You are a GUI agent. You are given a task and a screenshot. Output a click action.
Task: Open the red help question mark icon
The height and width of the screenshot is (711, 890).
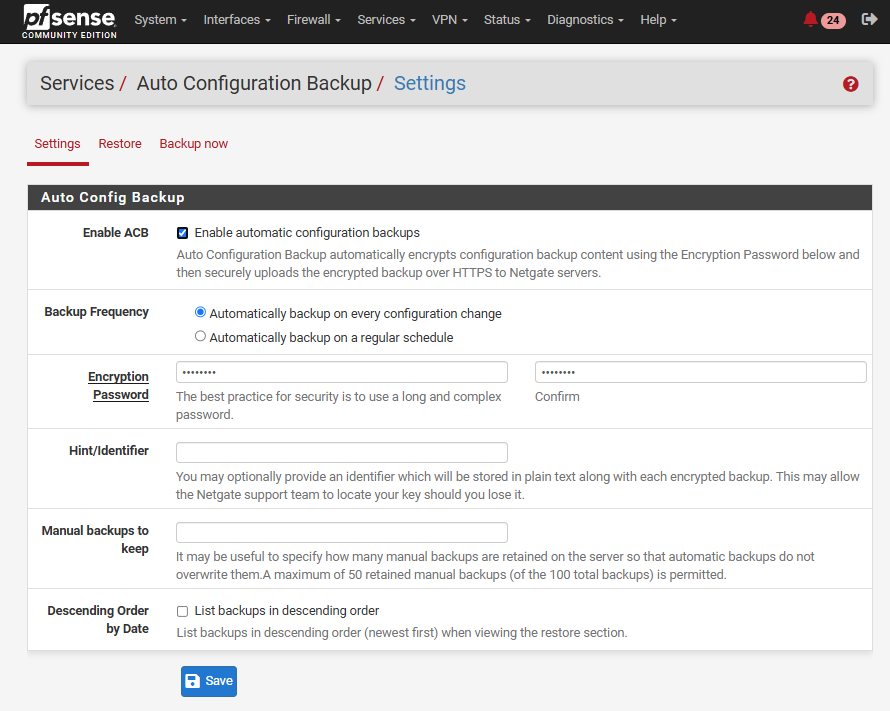(850, 84)
